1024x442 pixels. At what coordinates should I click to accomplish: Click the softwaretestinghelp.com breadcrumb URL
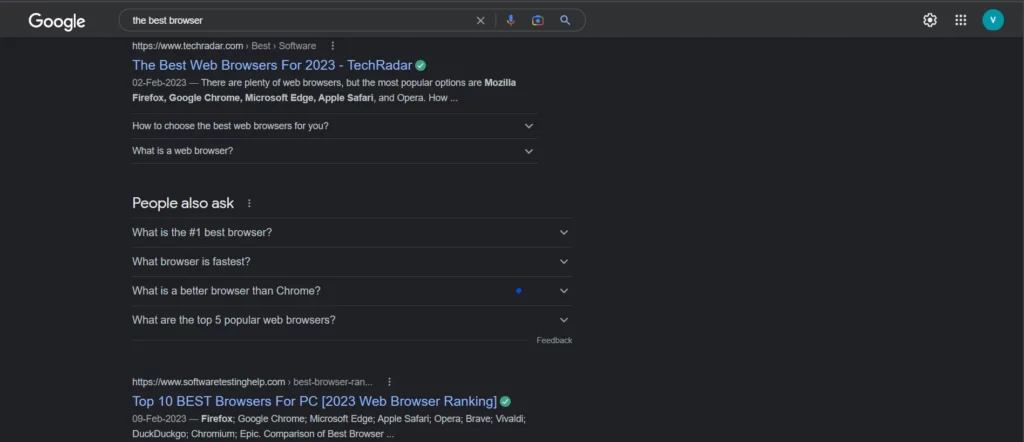click(x=252, y=382)
